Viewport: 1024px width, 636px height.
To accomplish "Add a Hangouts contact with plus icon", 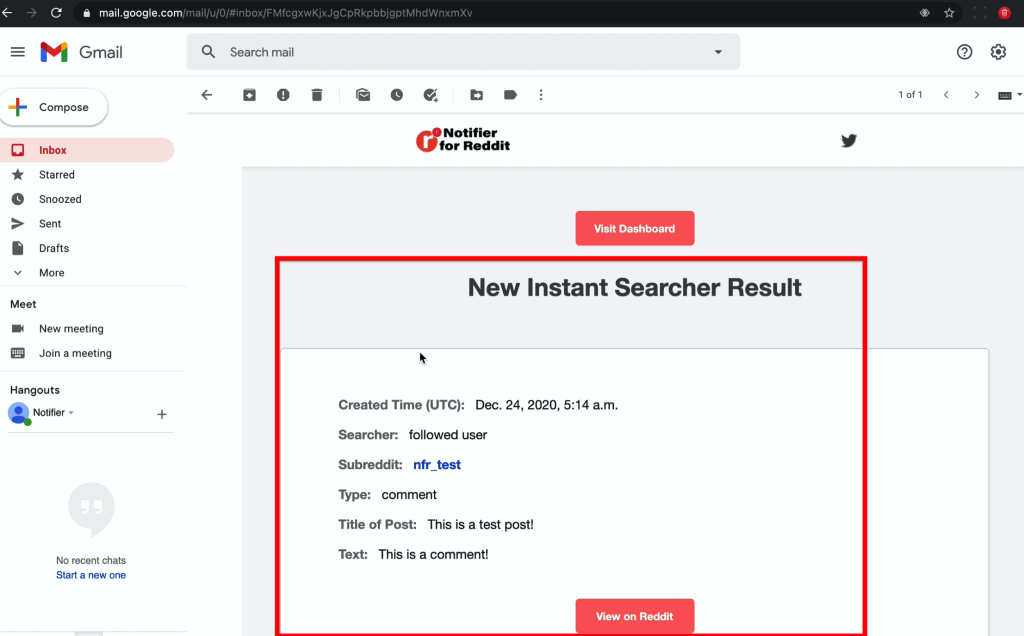I will tap(162, 414).
